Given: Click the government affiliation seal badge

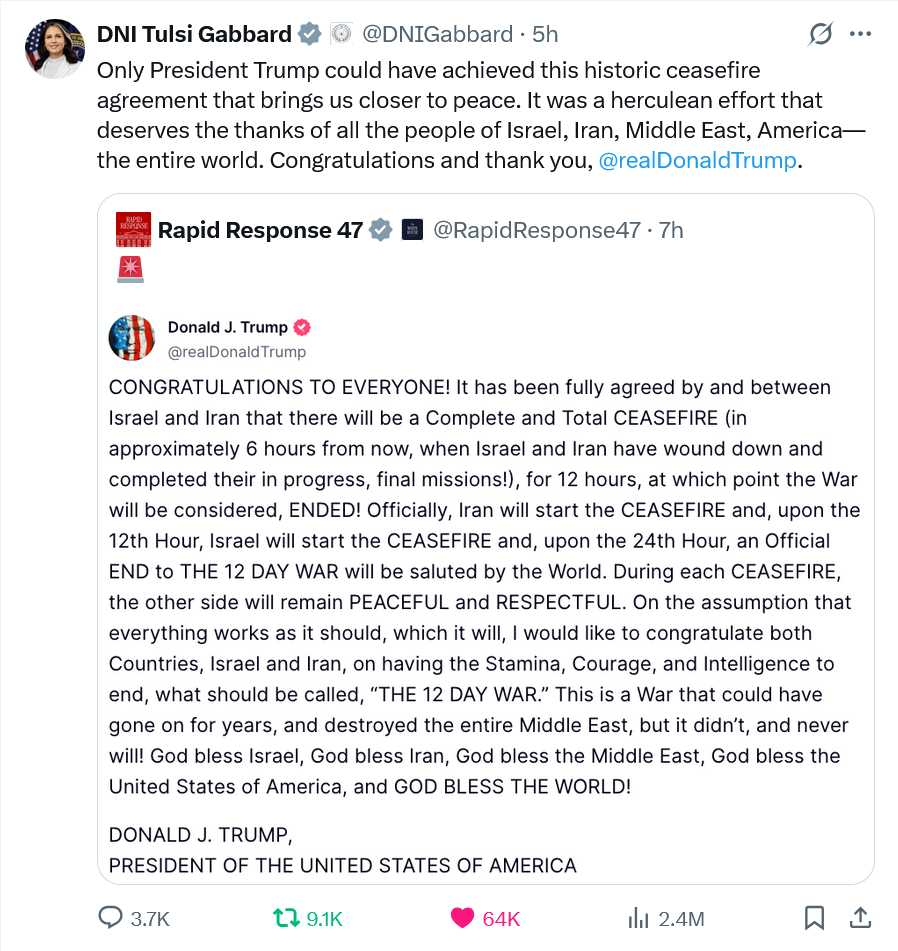Looking at the screenshot, I should (341, 34).
